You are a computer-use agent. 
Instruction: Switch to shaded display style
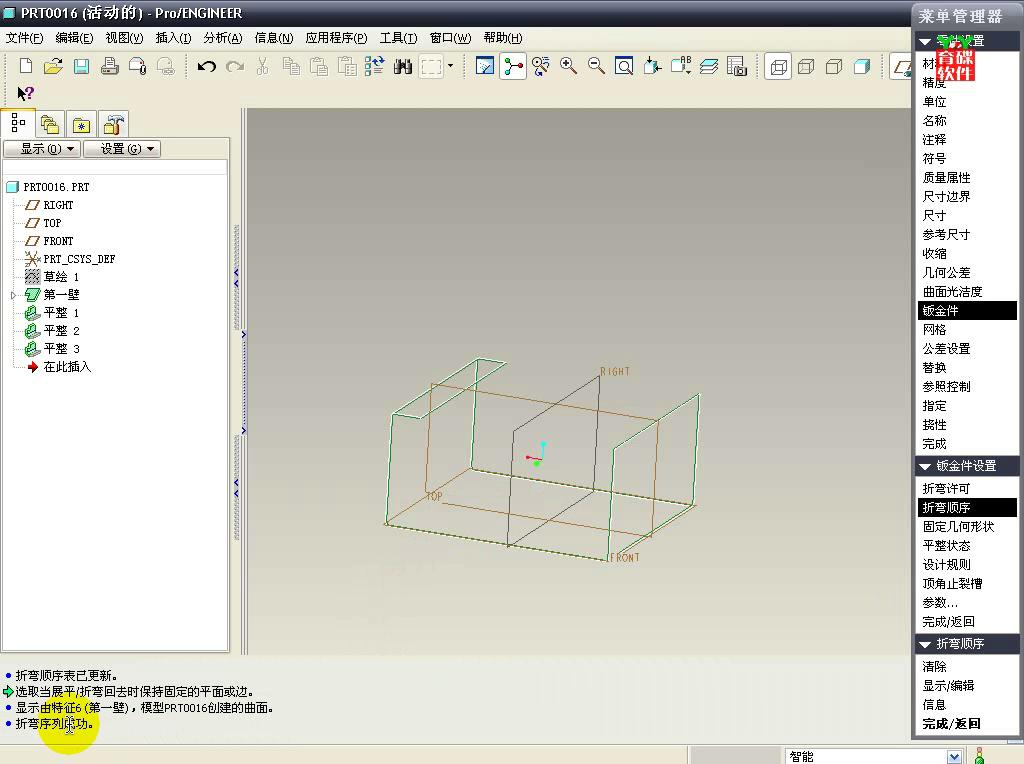click(862, 66)
